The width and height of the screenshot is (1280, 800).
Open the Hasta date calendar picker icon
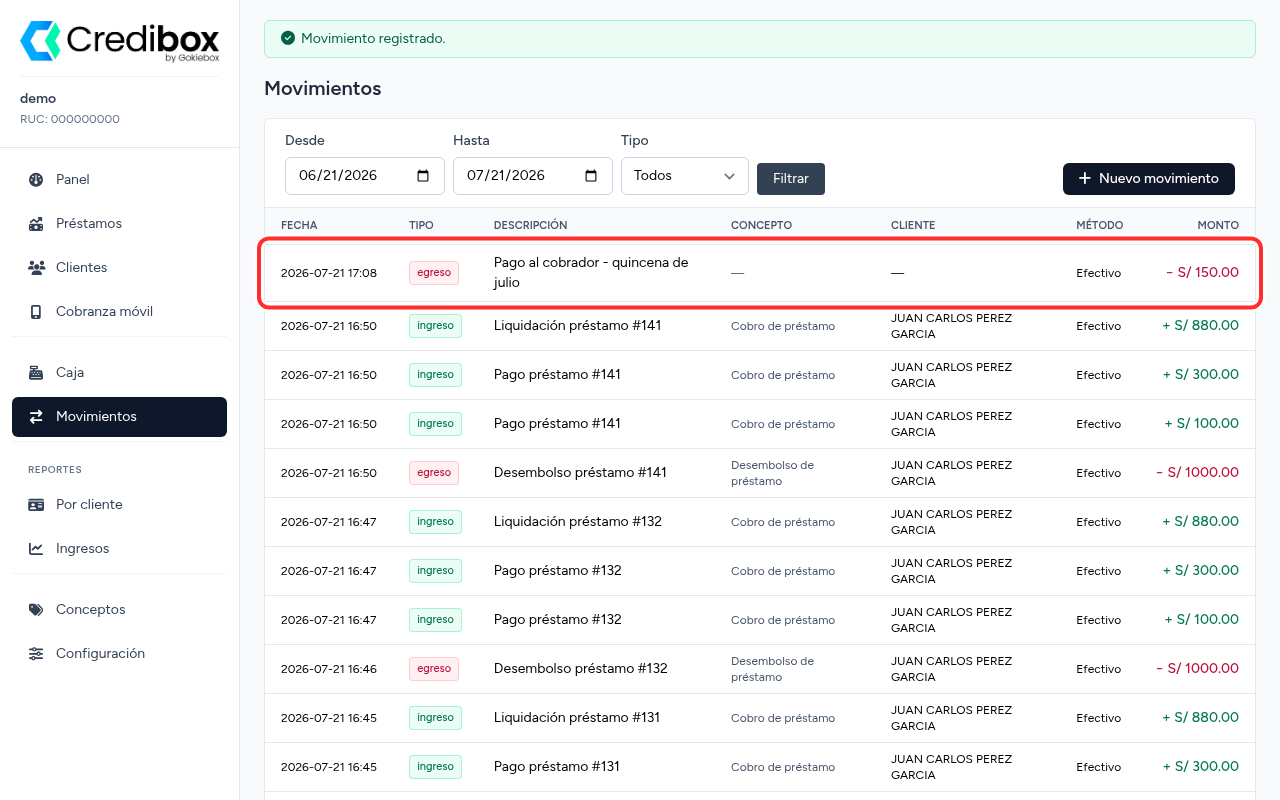[591, 176]
